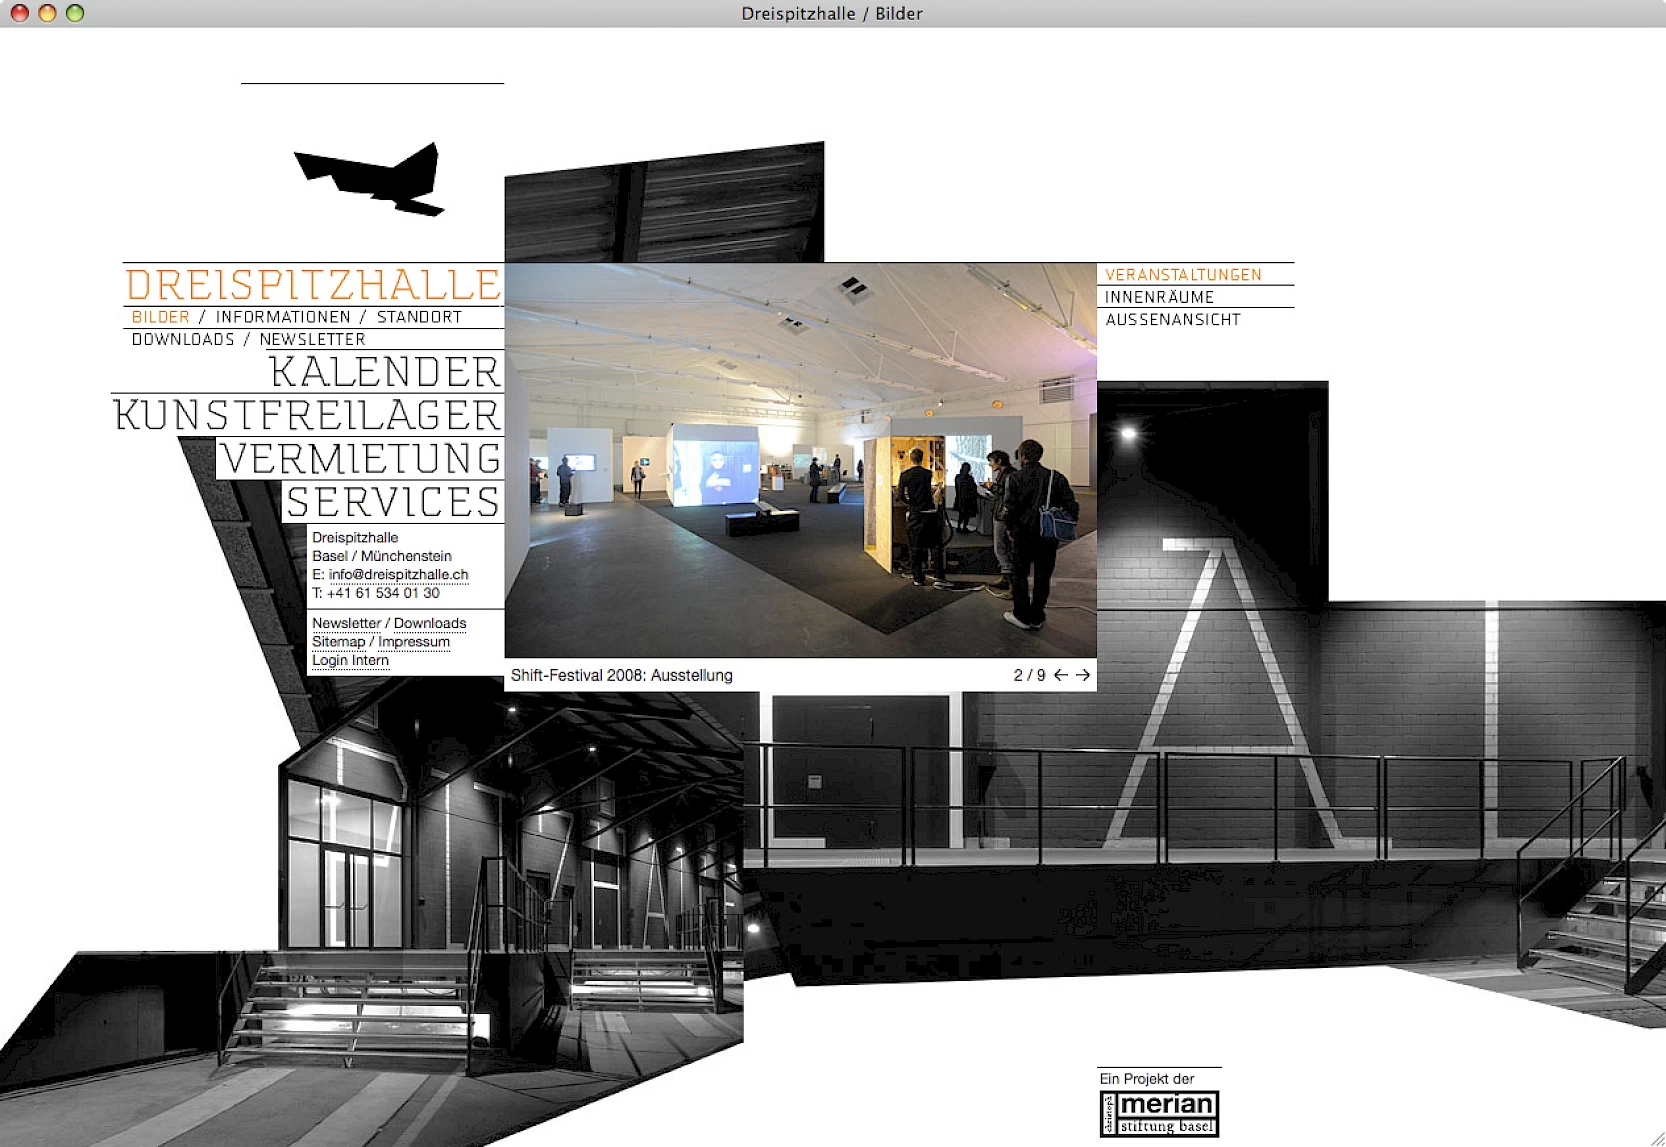Switch to Innenräume image gallery
The width and height of the screenshot is (1666, 1147).
tap(1159, 297)
